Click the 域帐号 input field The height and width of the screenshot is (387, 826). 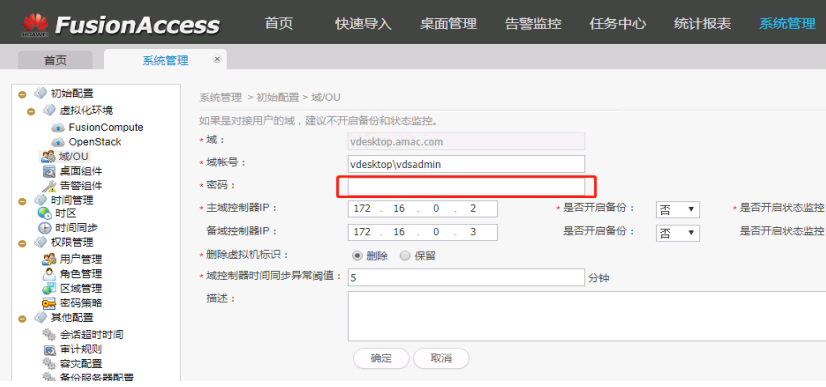click(466, 164)
